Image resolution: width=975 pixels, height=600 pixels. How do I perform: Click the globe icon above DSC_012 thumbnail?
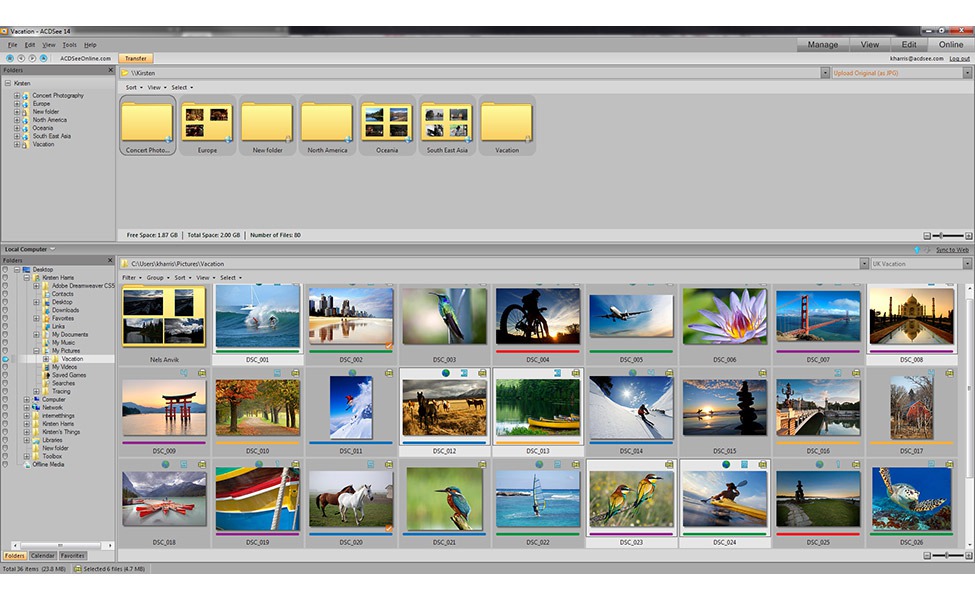(446, 373)
